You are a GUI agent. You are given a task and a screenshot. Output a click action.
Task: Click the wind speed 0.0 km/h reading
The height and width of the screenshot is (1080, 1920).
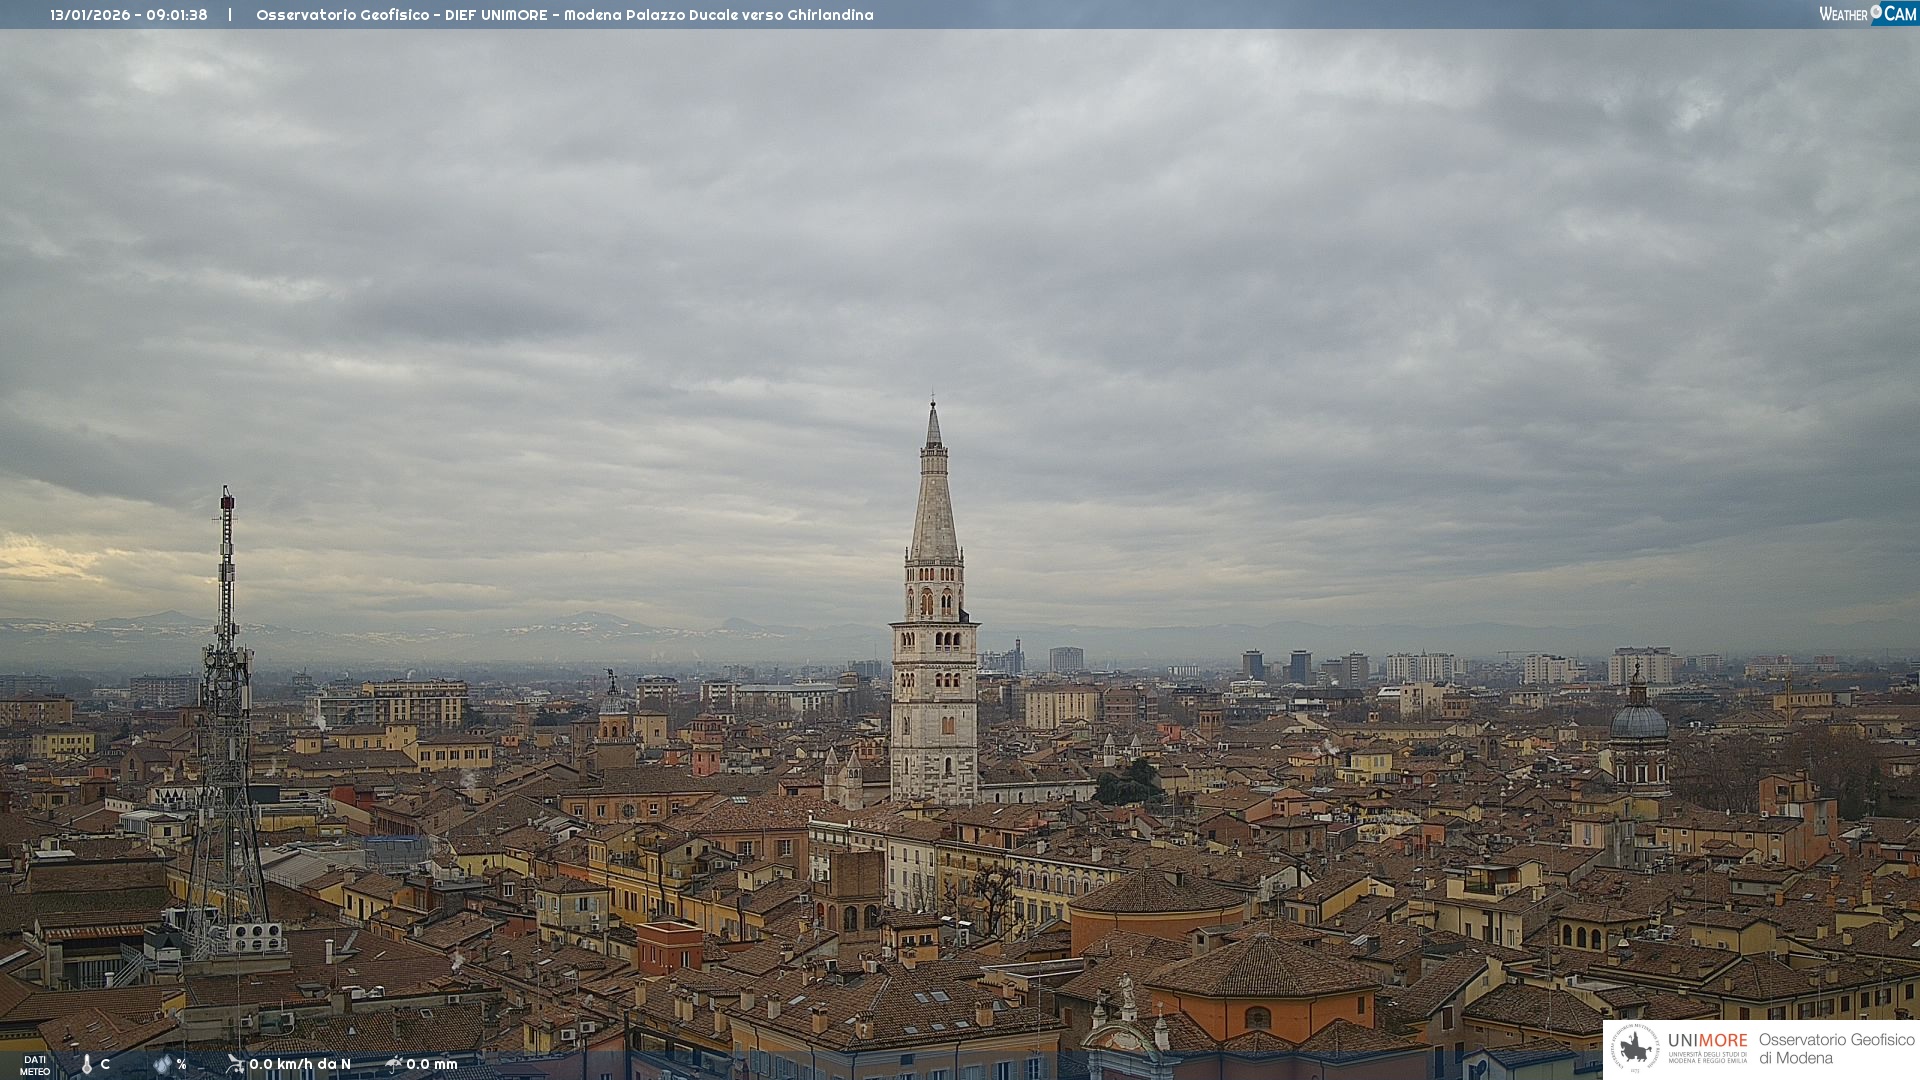[x=299, y=1064]
